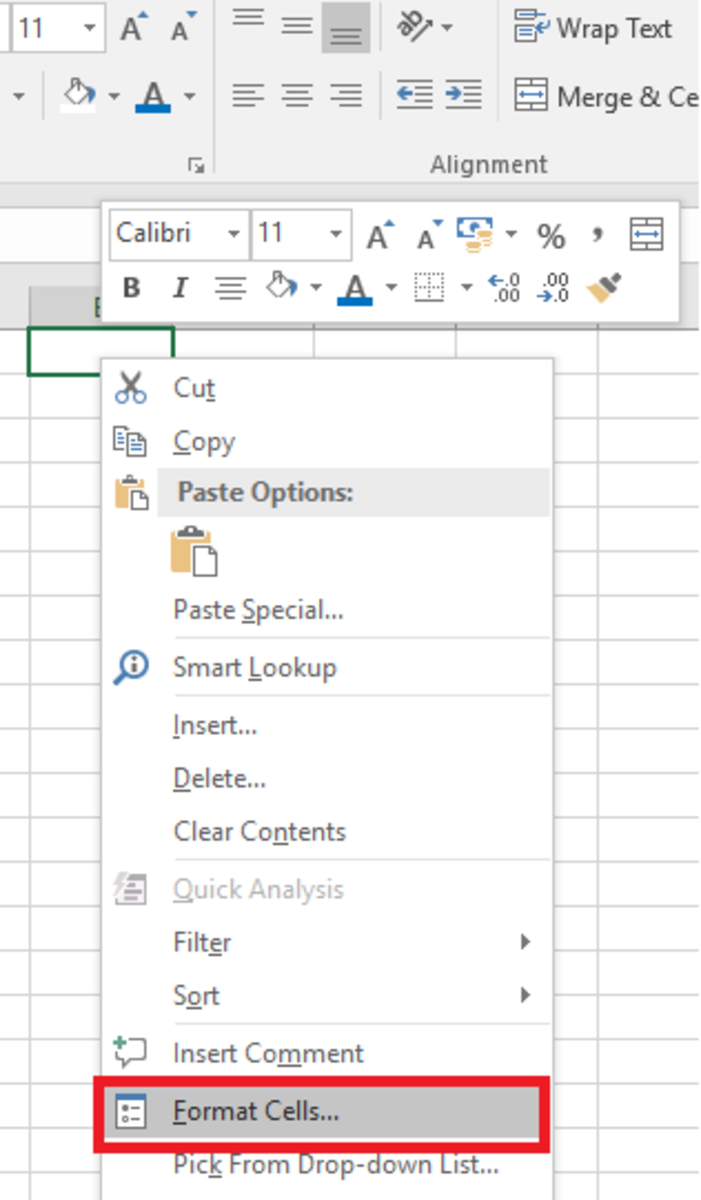701x1200 pixels.
Task: Open the font size dropdown on the mini toolbar
Action: tap(334, 235)
